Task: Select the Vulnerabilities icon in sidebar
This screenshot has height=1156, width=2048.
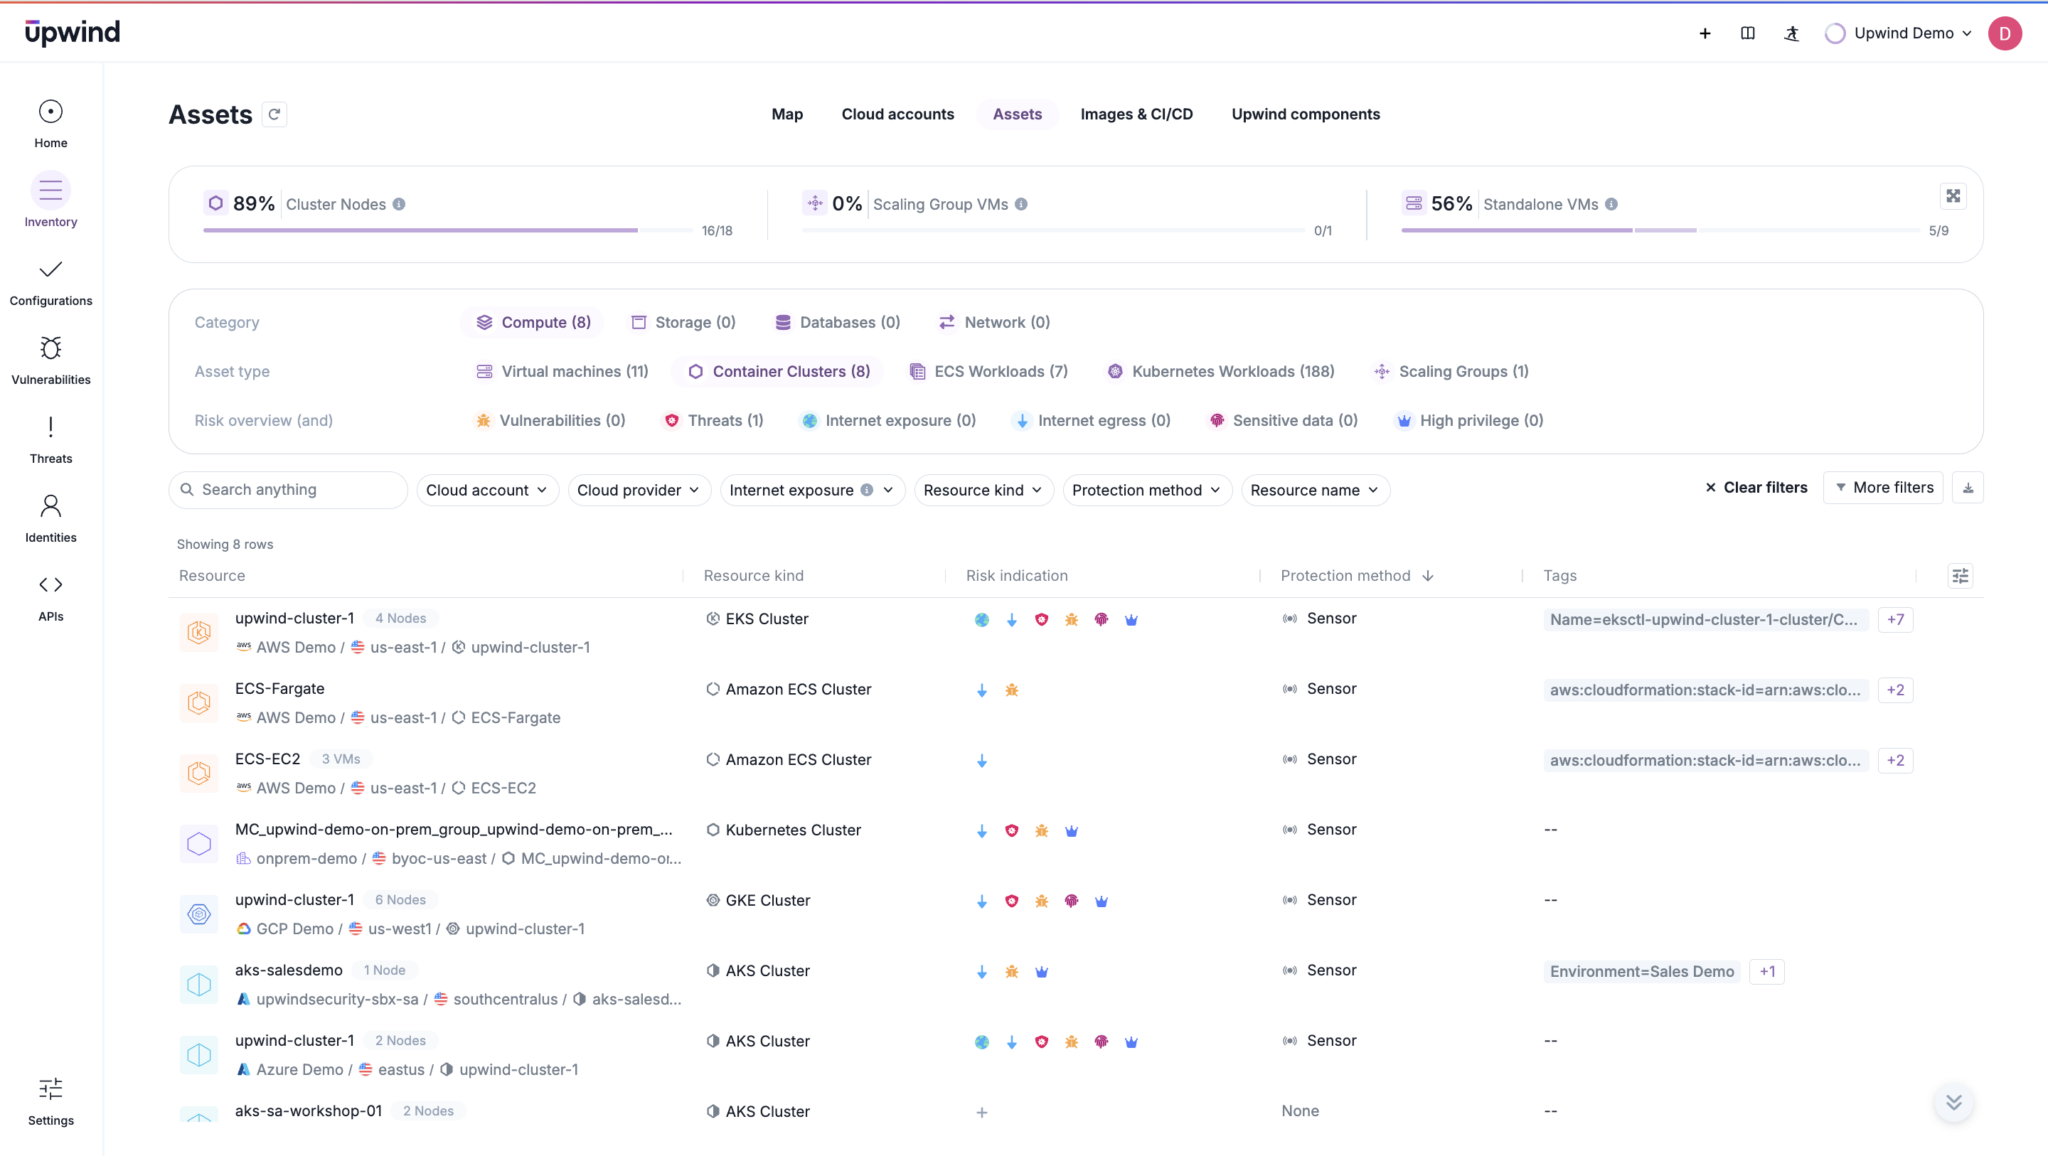Action: pyautogui.click(x=50, y=347)
